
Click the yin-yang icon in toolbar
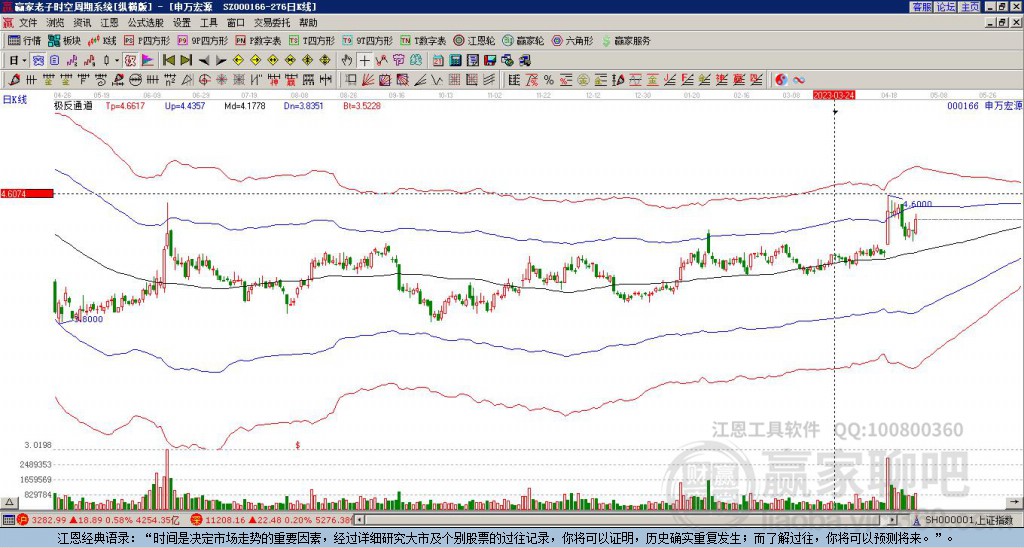(781, 80)
